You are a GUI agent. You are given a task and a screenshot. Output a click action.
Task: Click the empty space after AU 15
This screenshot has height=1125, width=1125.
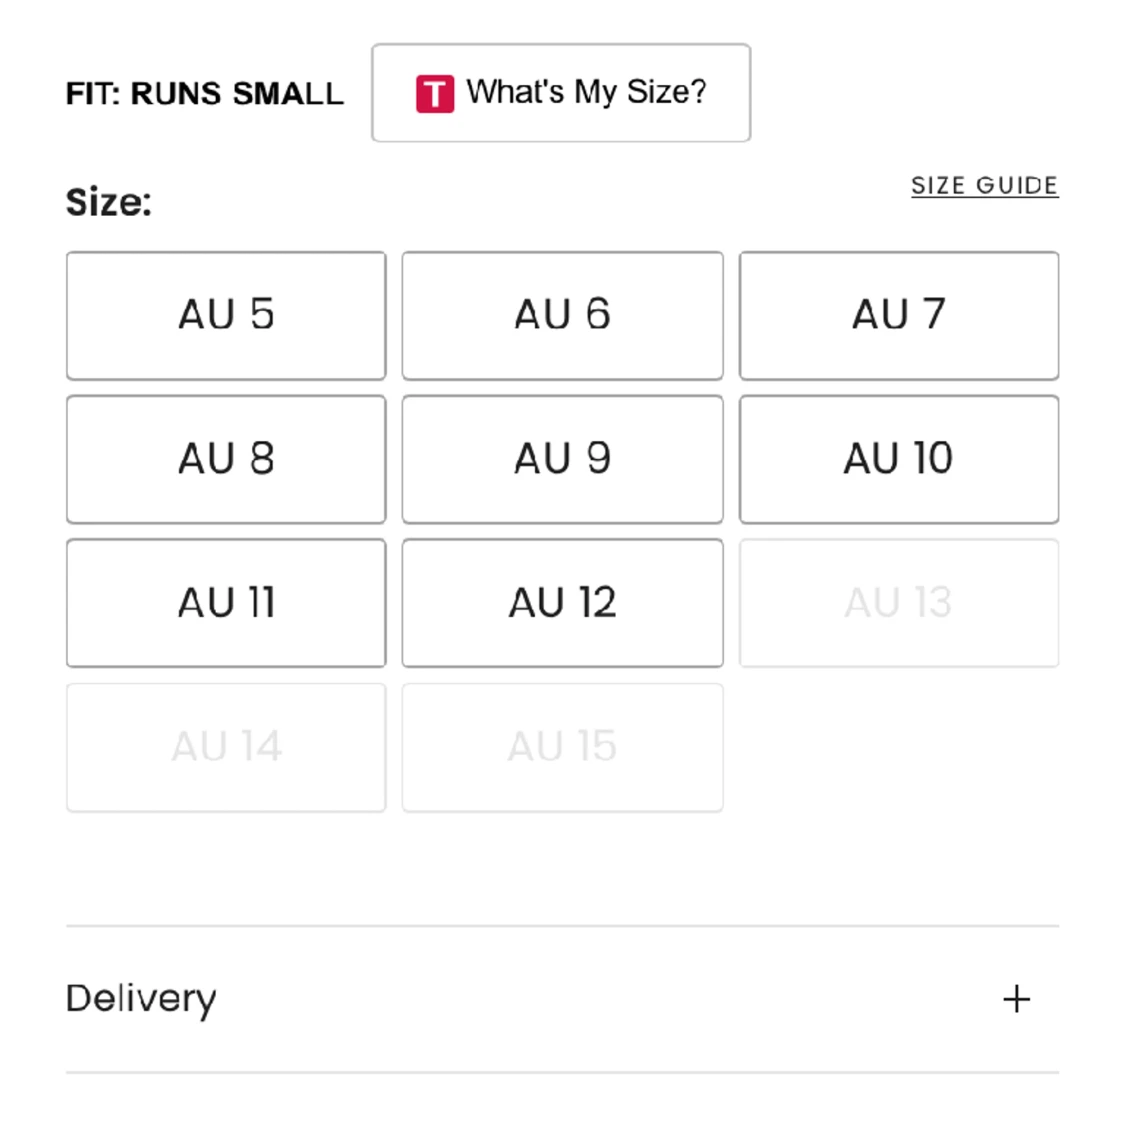coord(899,748)
